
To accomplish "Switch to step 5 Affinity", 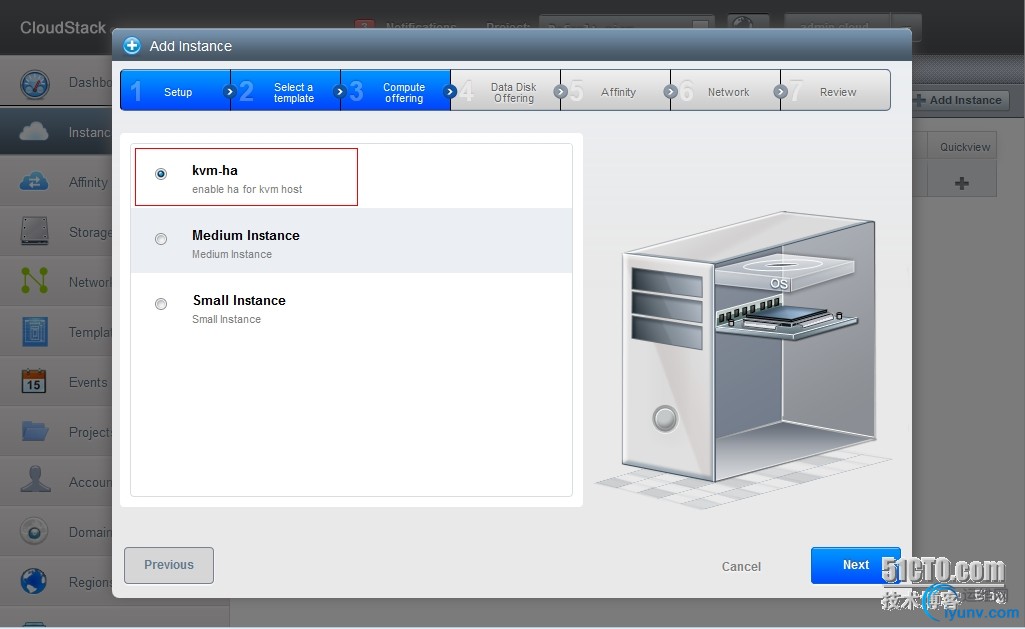I will click(615, 90).
